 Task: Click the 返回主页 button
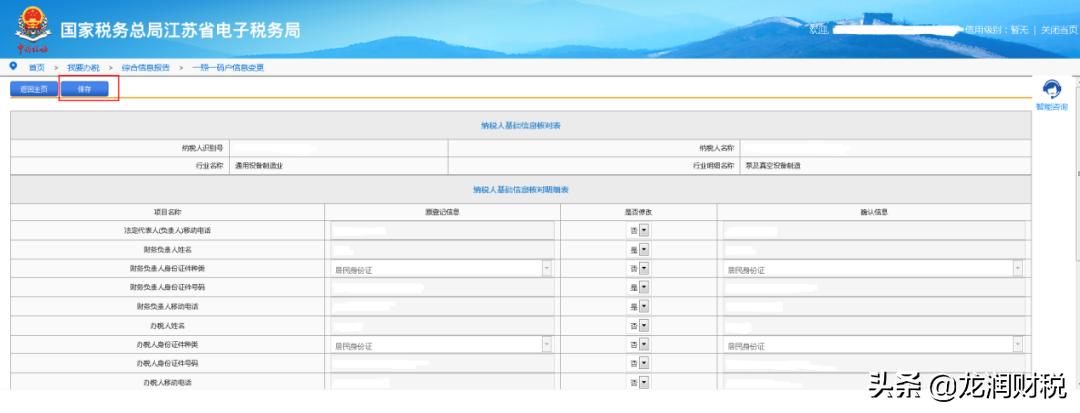(34, 89)
